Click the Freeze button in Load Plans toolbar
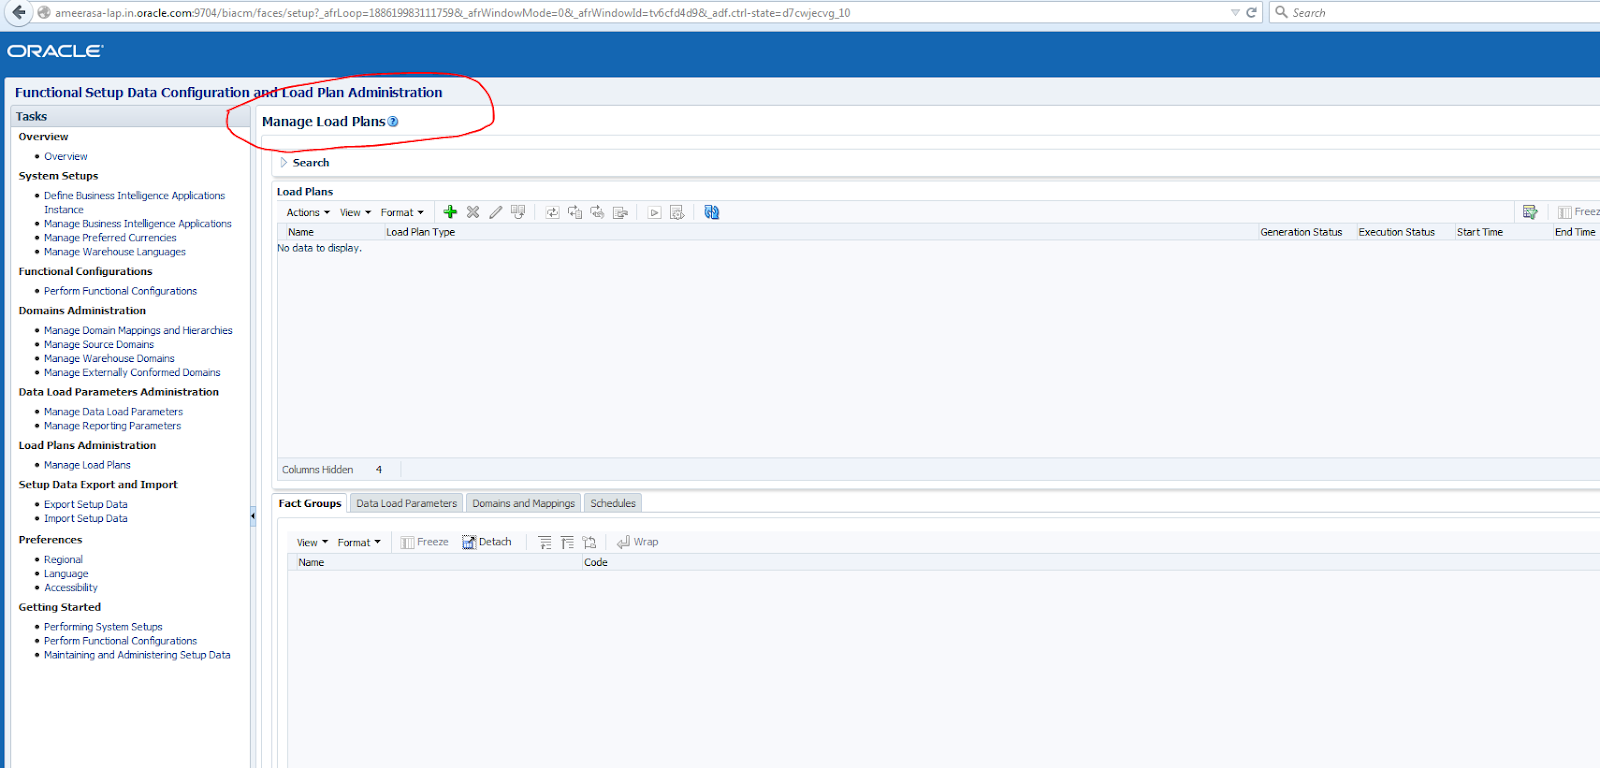 point(1579,212)
